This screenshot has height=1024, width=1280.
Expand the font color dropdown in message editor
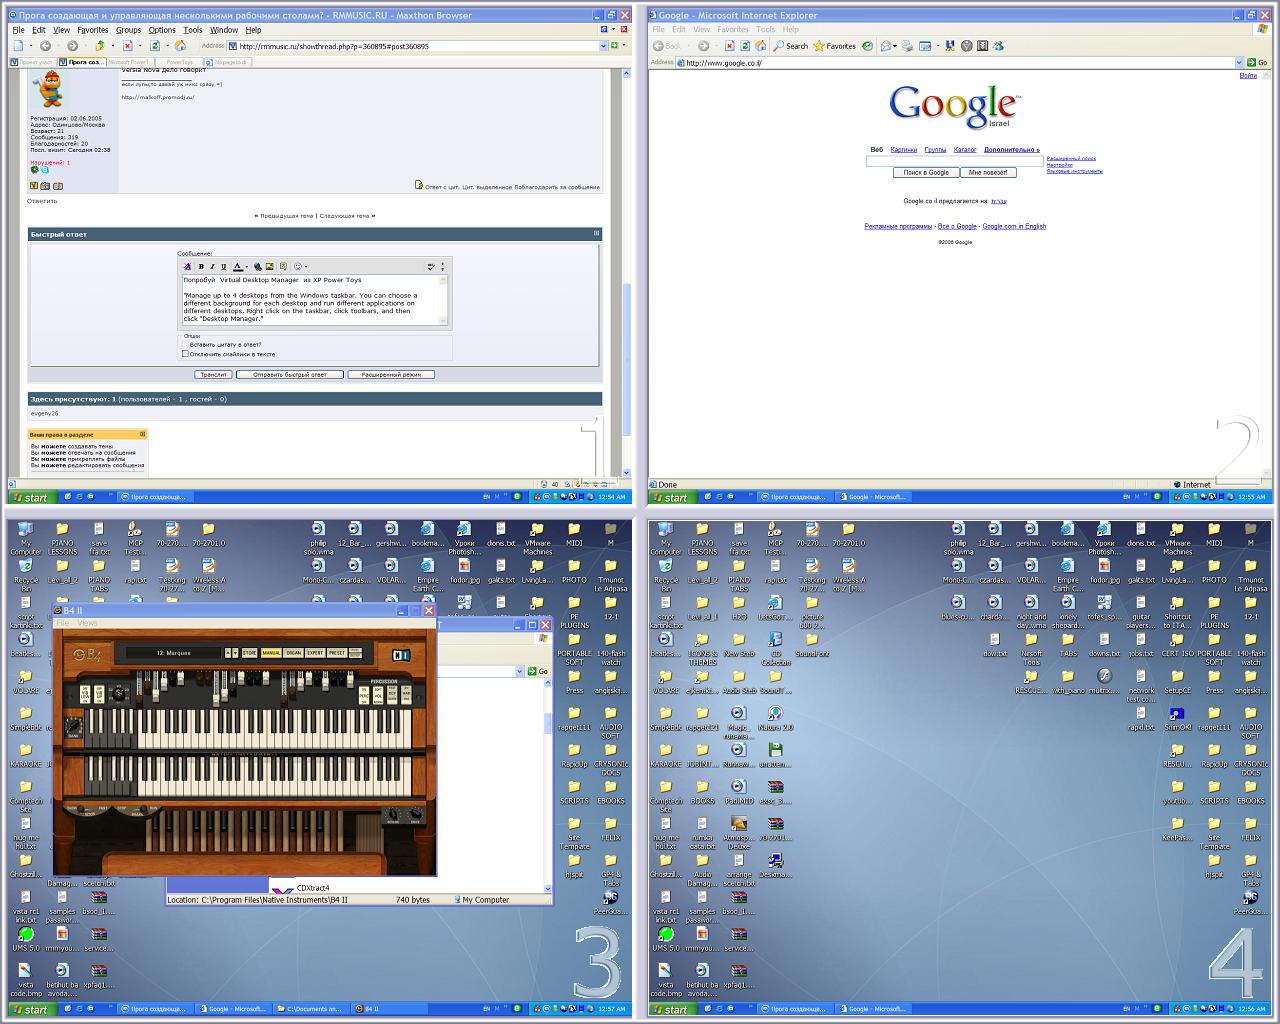click(246, 267)
